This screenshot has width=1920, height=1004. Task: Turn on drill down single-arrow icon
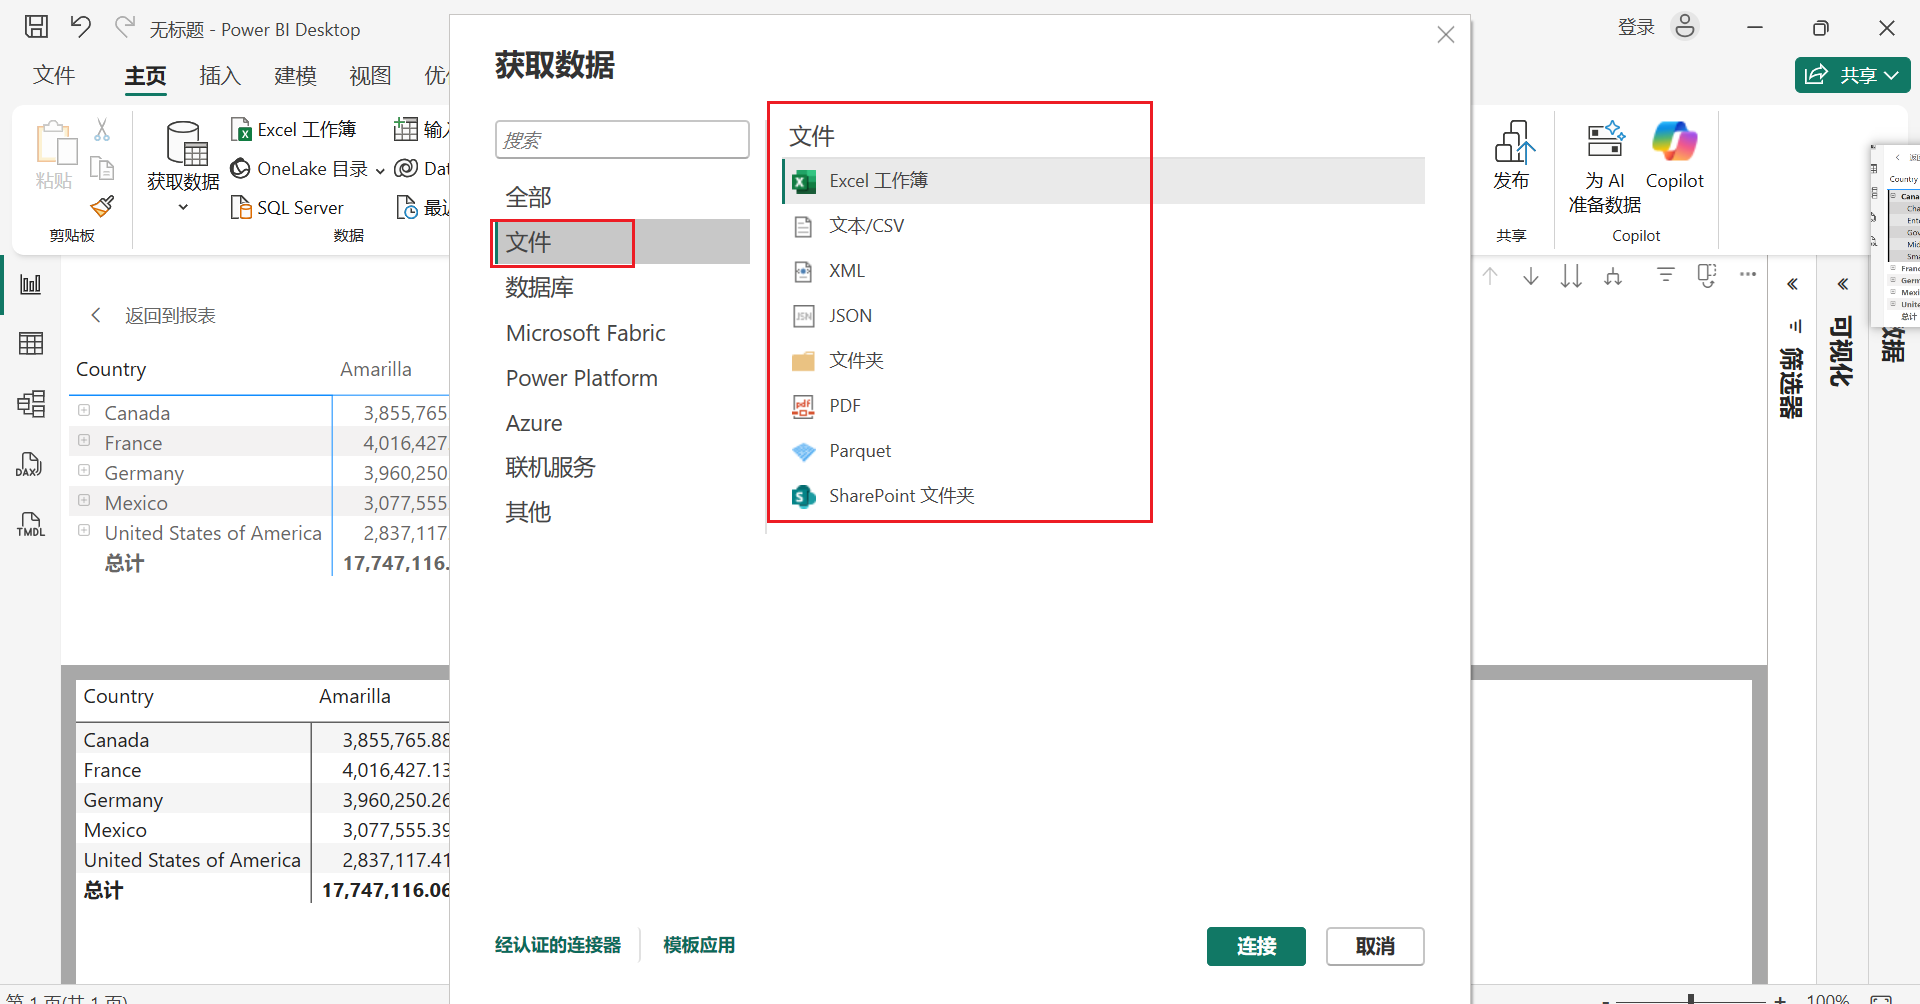click(x=1531, y=276)
